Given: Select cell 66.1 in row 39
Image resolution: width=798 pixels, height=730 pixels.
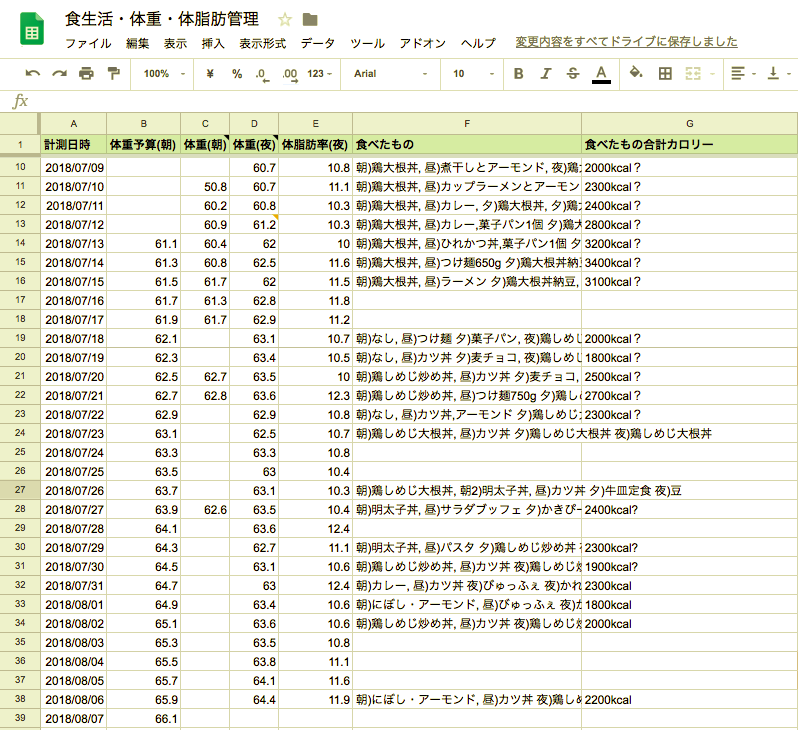Looking at the screenshot, I should click(x=144, y=719).
